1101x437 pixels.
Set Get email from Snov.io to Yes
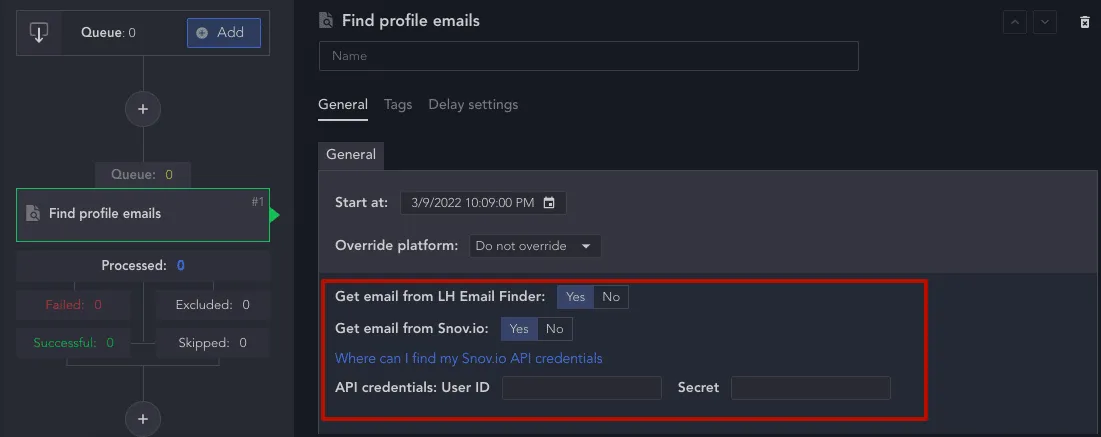519,329
